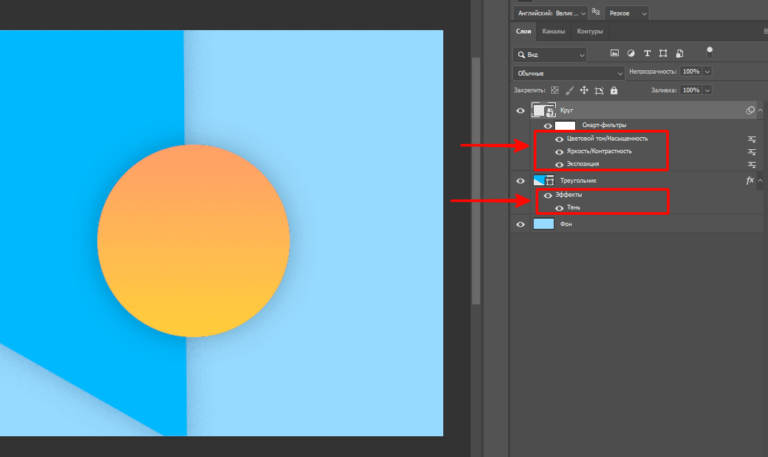
Task: Click the Заливка value field
Action: 690,90
